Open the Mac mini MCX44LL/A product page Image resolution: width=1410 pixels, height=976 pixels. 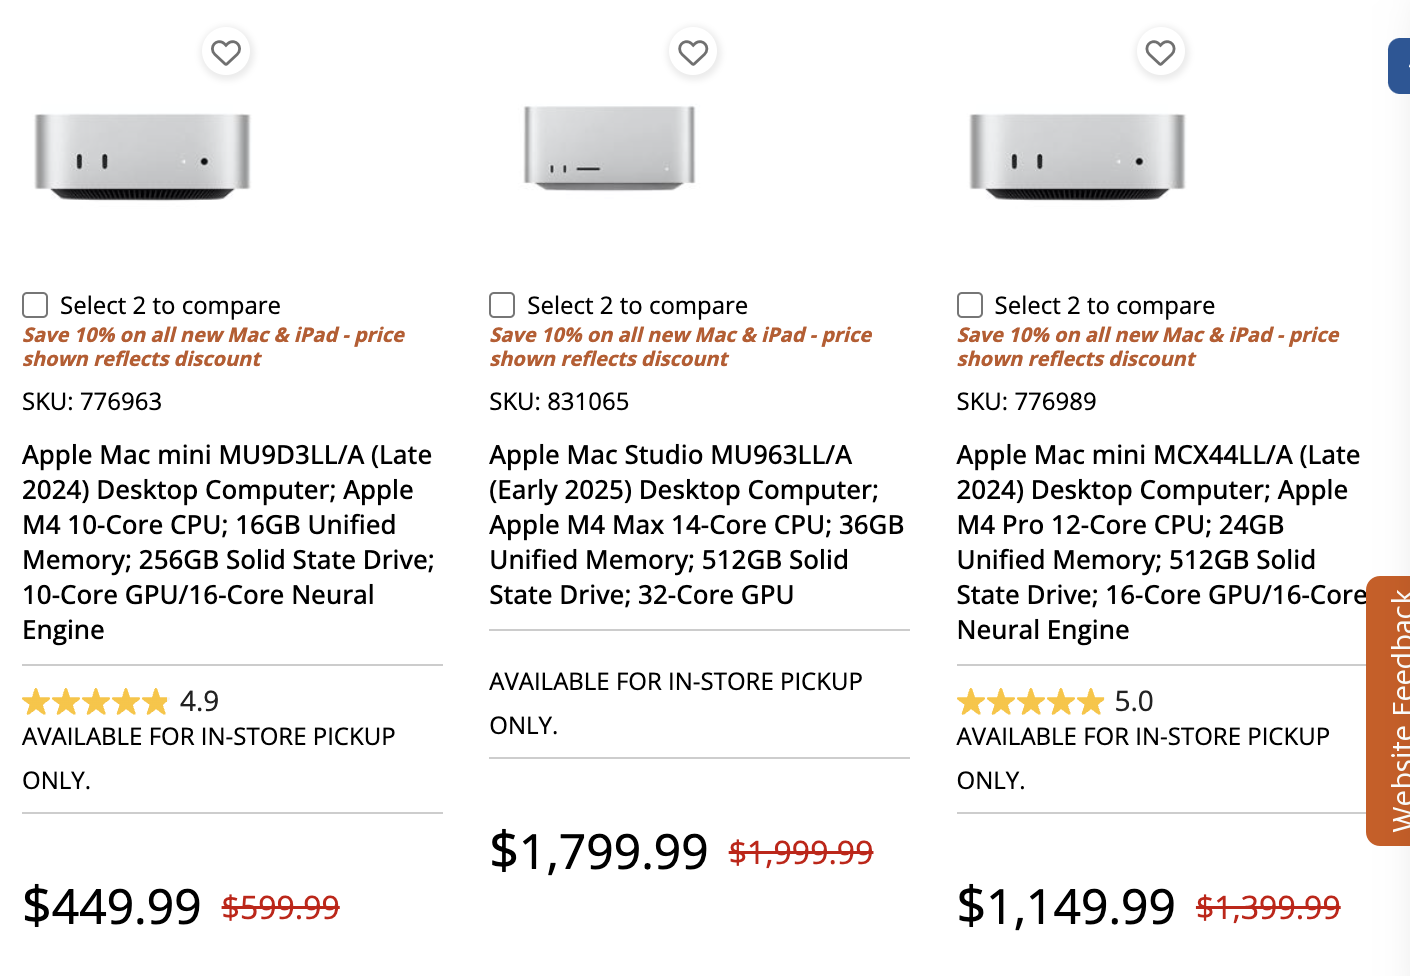[1157, 542]
